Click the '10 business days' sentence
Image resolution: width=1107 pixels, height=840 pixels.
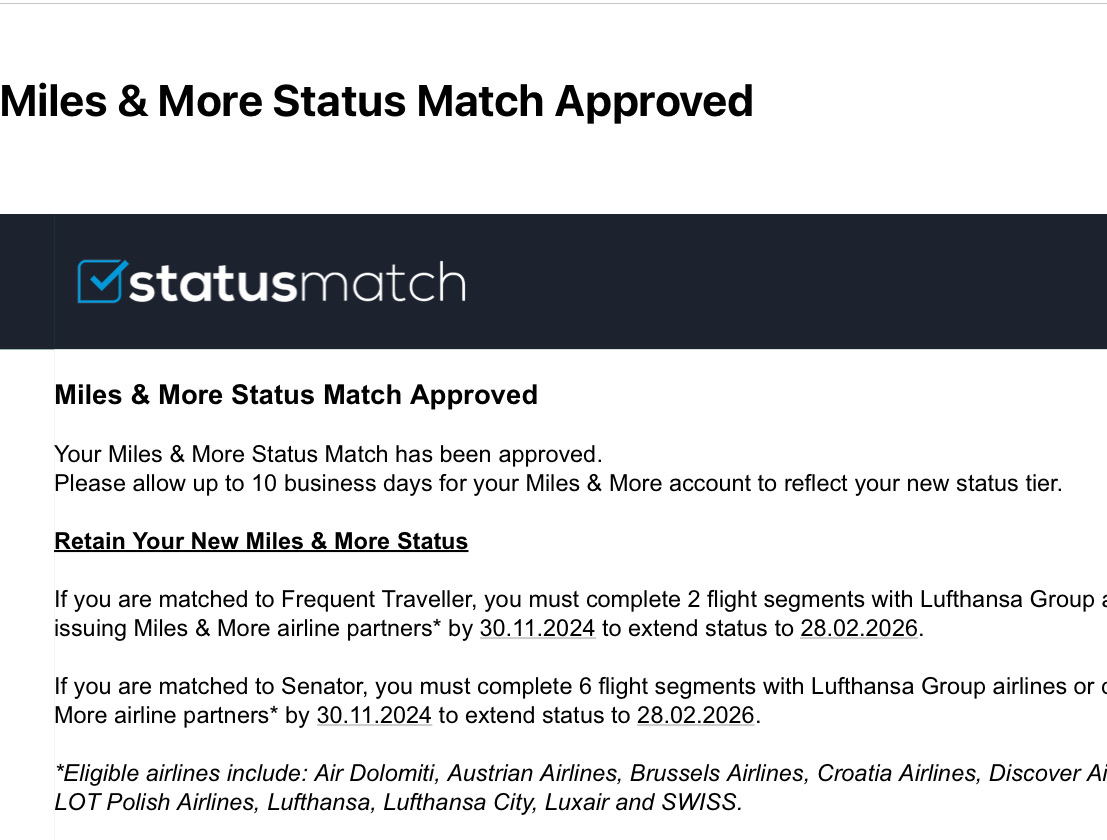tap(557, 484)
